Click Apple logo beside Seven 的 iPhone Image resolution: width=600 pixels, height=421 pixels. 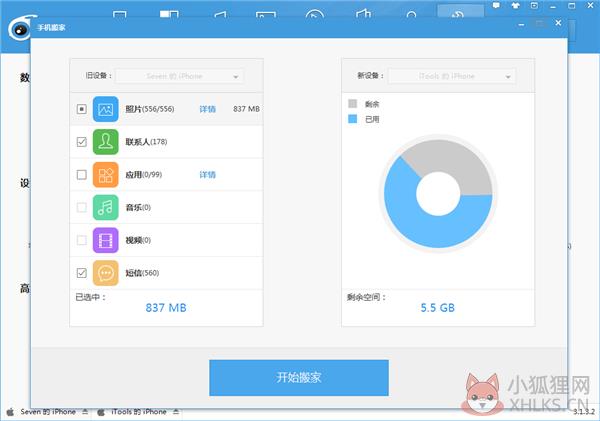pyautogui.click(x=10, y=412)
